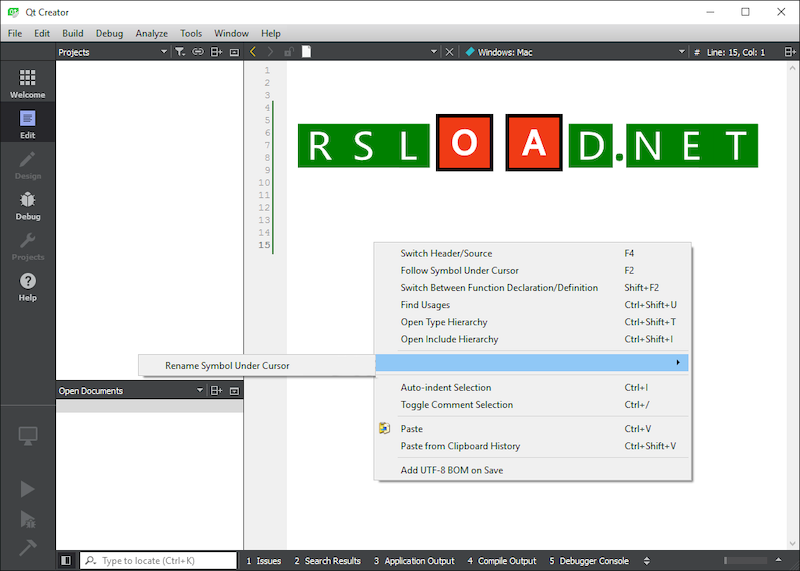This screenshot has width=800, height=571.
Task: Select Paste from Clipboard History
Action: coord(532,446)
